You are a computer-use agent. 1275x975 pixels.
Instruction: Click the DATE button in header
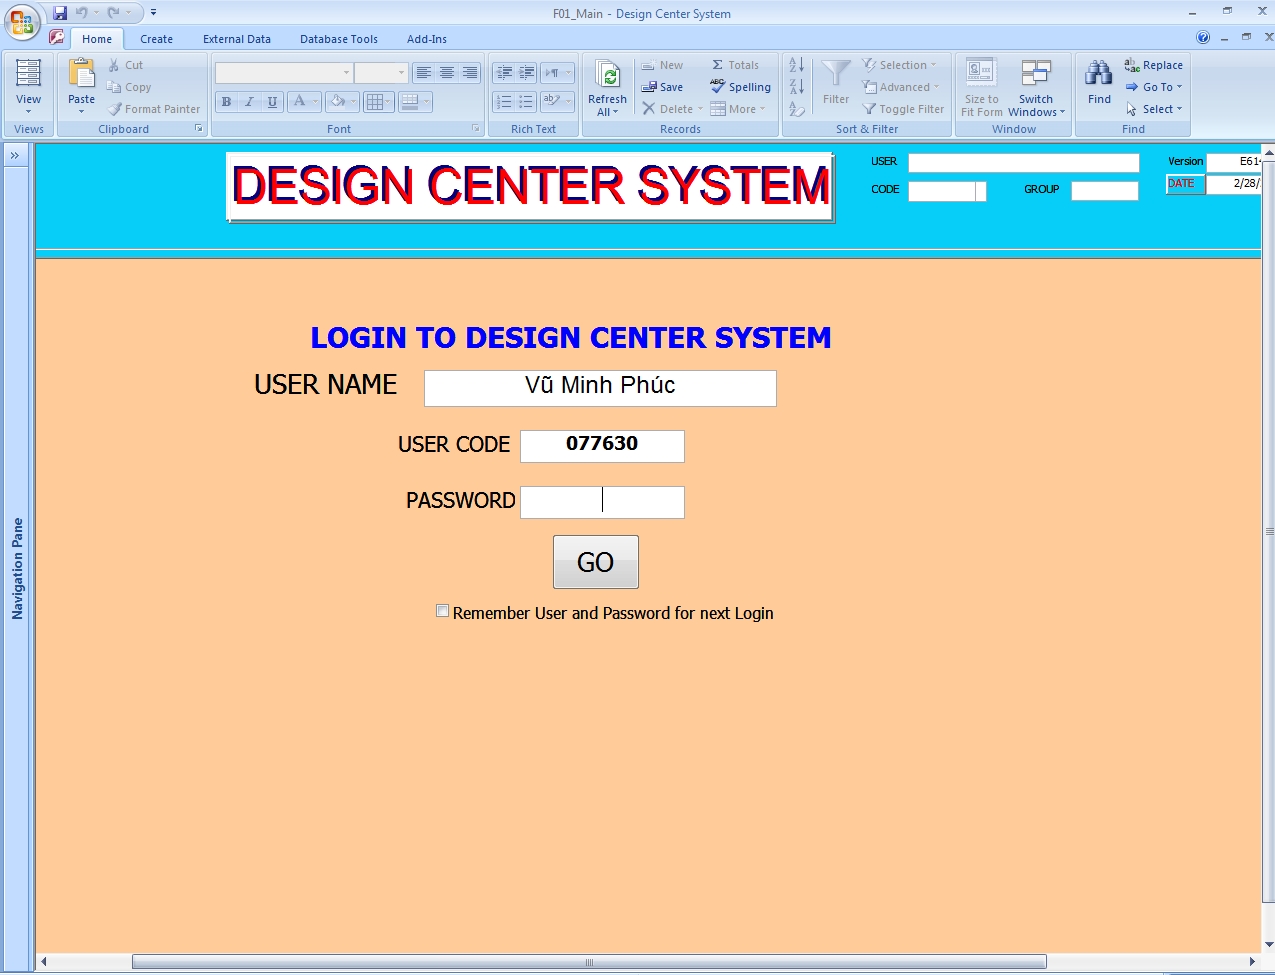coord(1185,184)
